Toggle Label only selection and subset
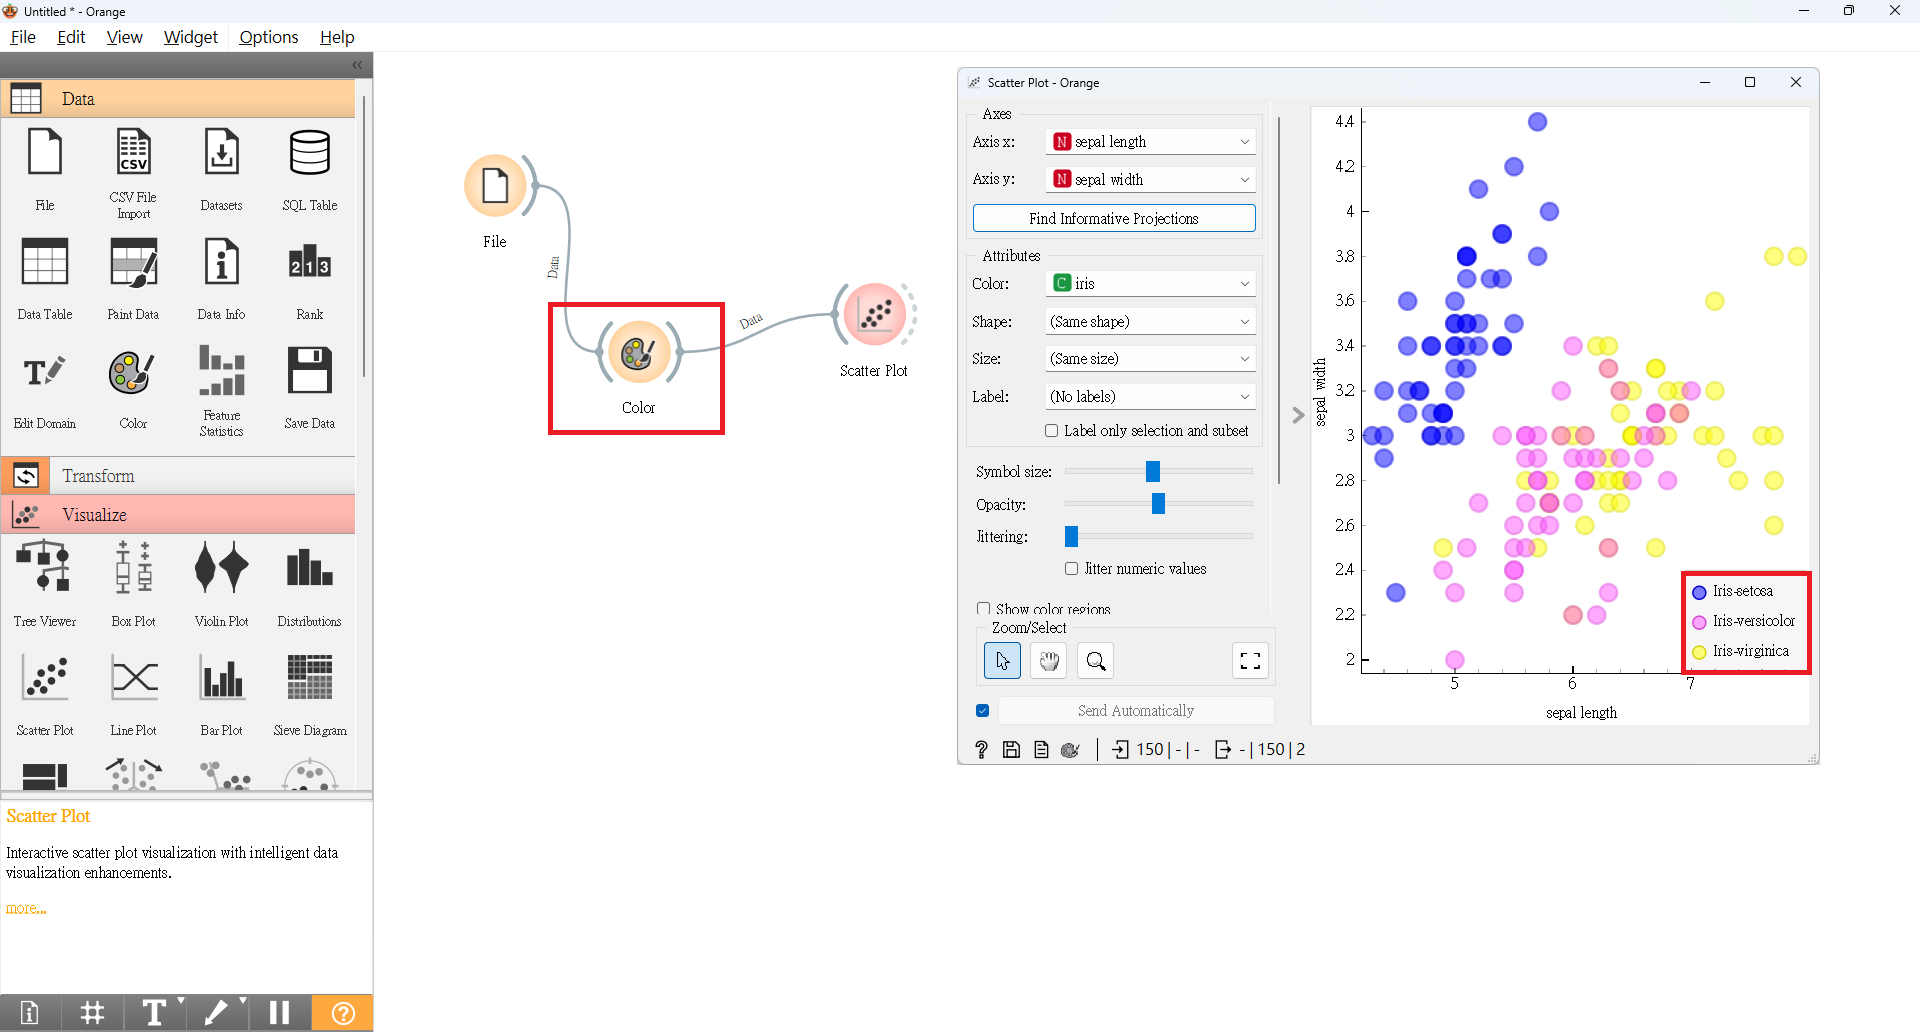The width and height of the screenshot is (1920, 1032). 1051,430
